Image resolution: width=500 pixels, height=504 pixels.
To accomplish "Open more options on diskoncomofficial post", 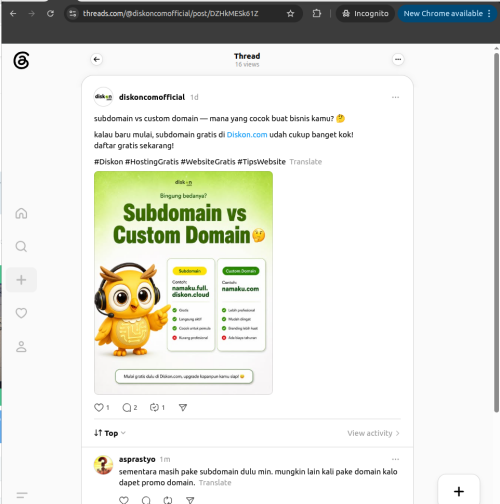I will [395, 97].
